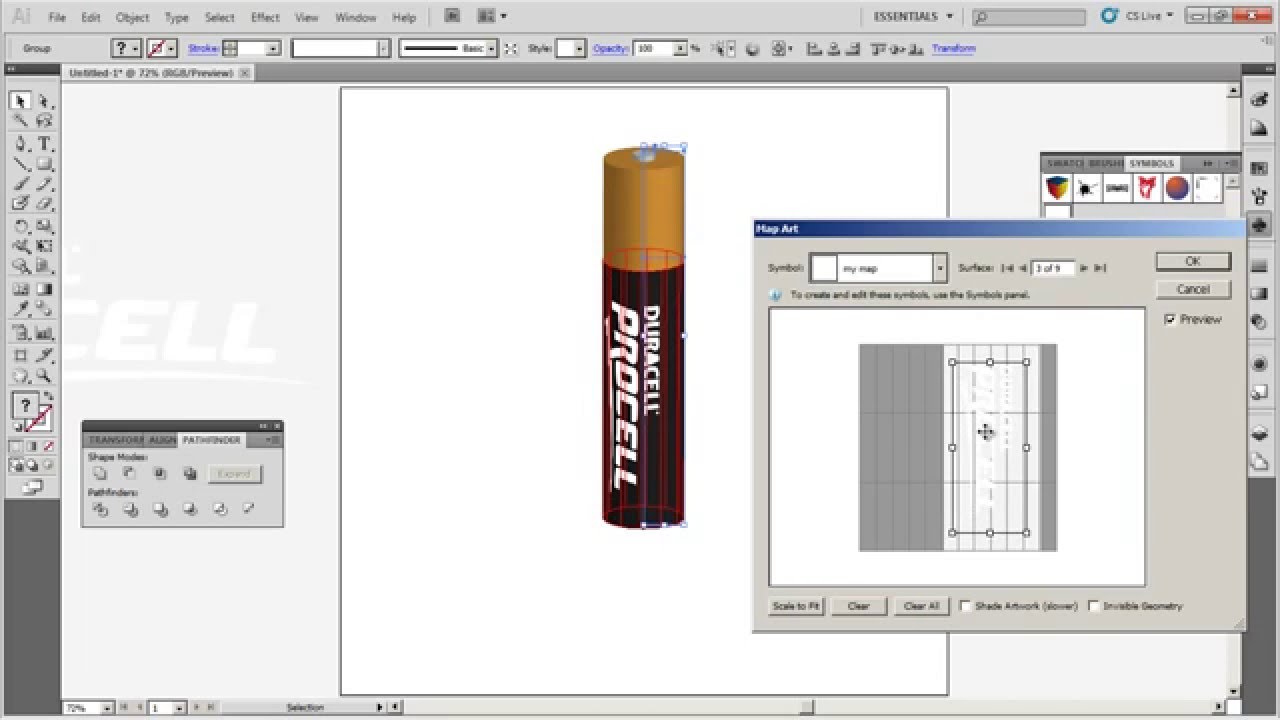This screenshot has height=720, width=1280.
Task: Select the Selection tool arrow
Action: (x=21, y=102)
